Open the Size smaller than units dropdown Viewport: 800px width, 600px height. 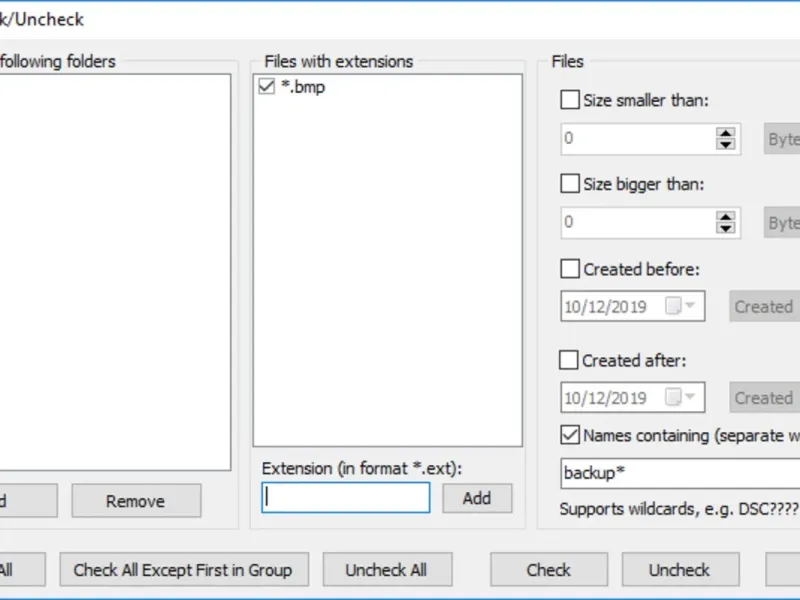pos(782,139)
